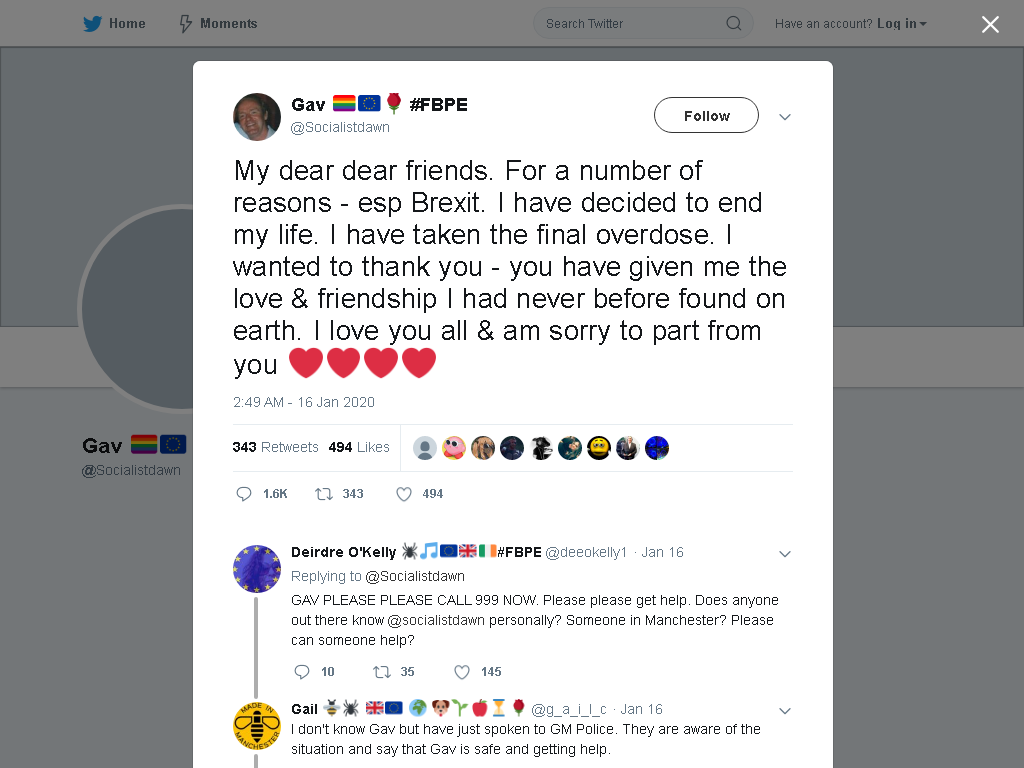The width and height of the screenshot is (1024, 768).
Task: Click the search magnifier icon
Action: tap(733, 24)
